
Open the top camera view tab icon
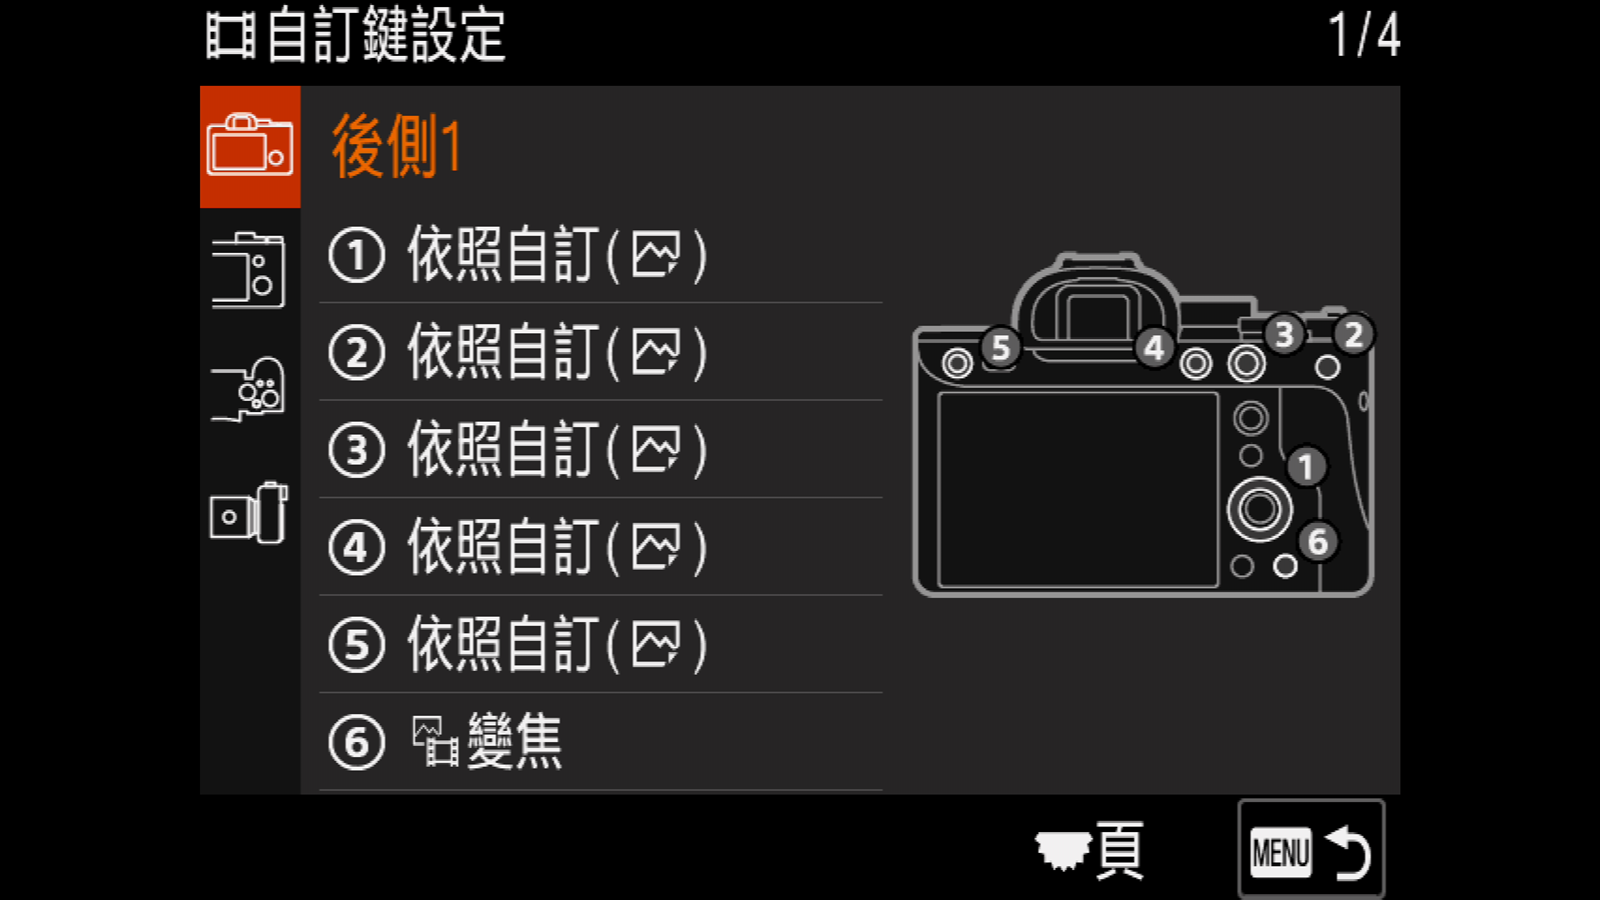pyautogui.click(x=249, y=270)
